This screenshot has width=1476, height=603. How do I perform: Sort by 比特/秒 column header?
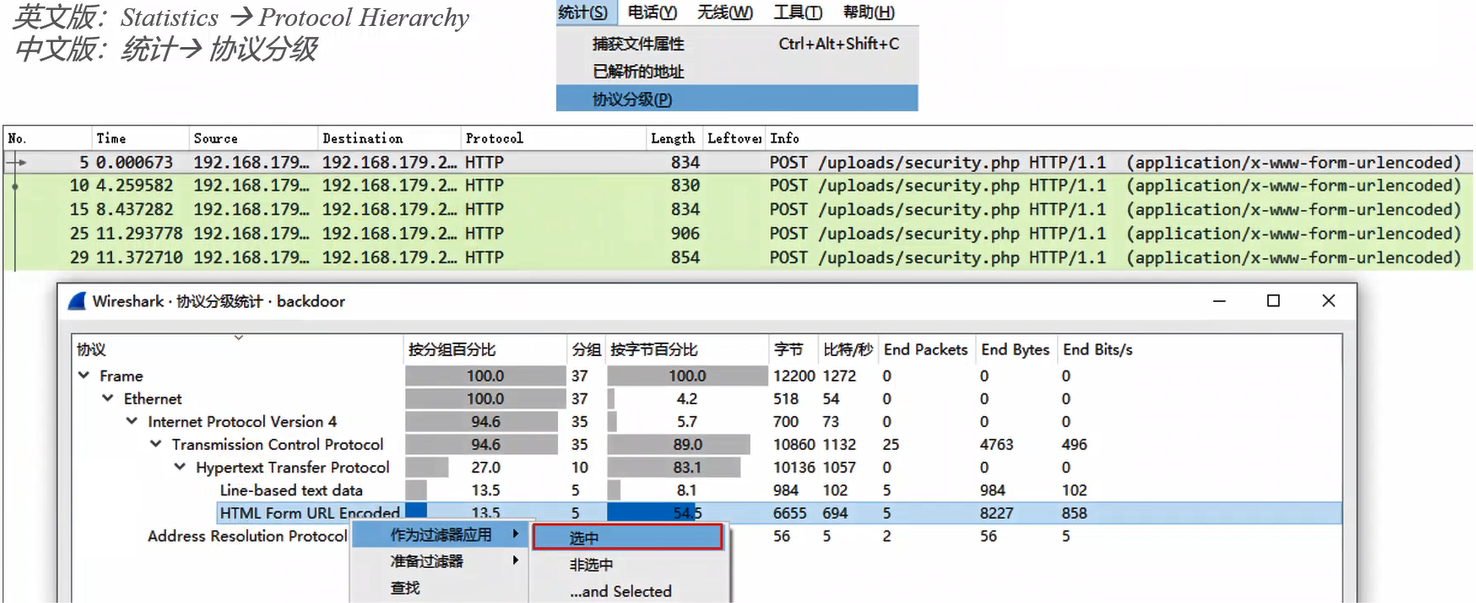coord(848,350)
